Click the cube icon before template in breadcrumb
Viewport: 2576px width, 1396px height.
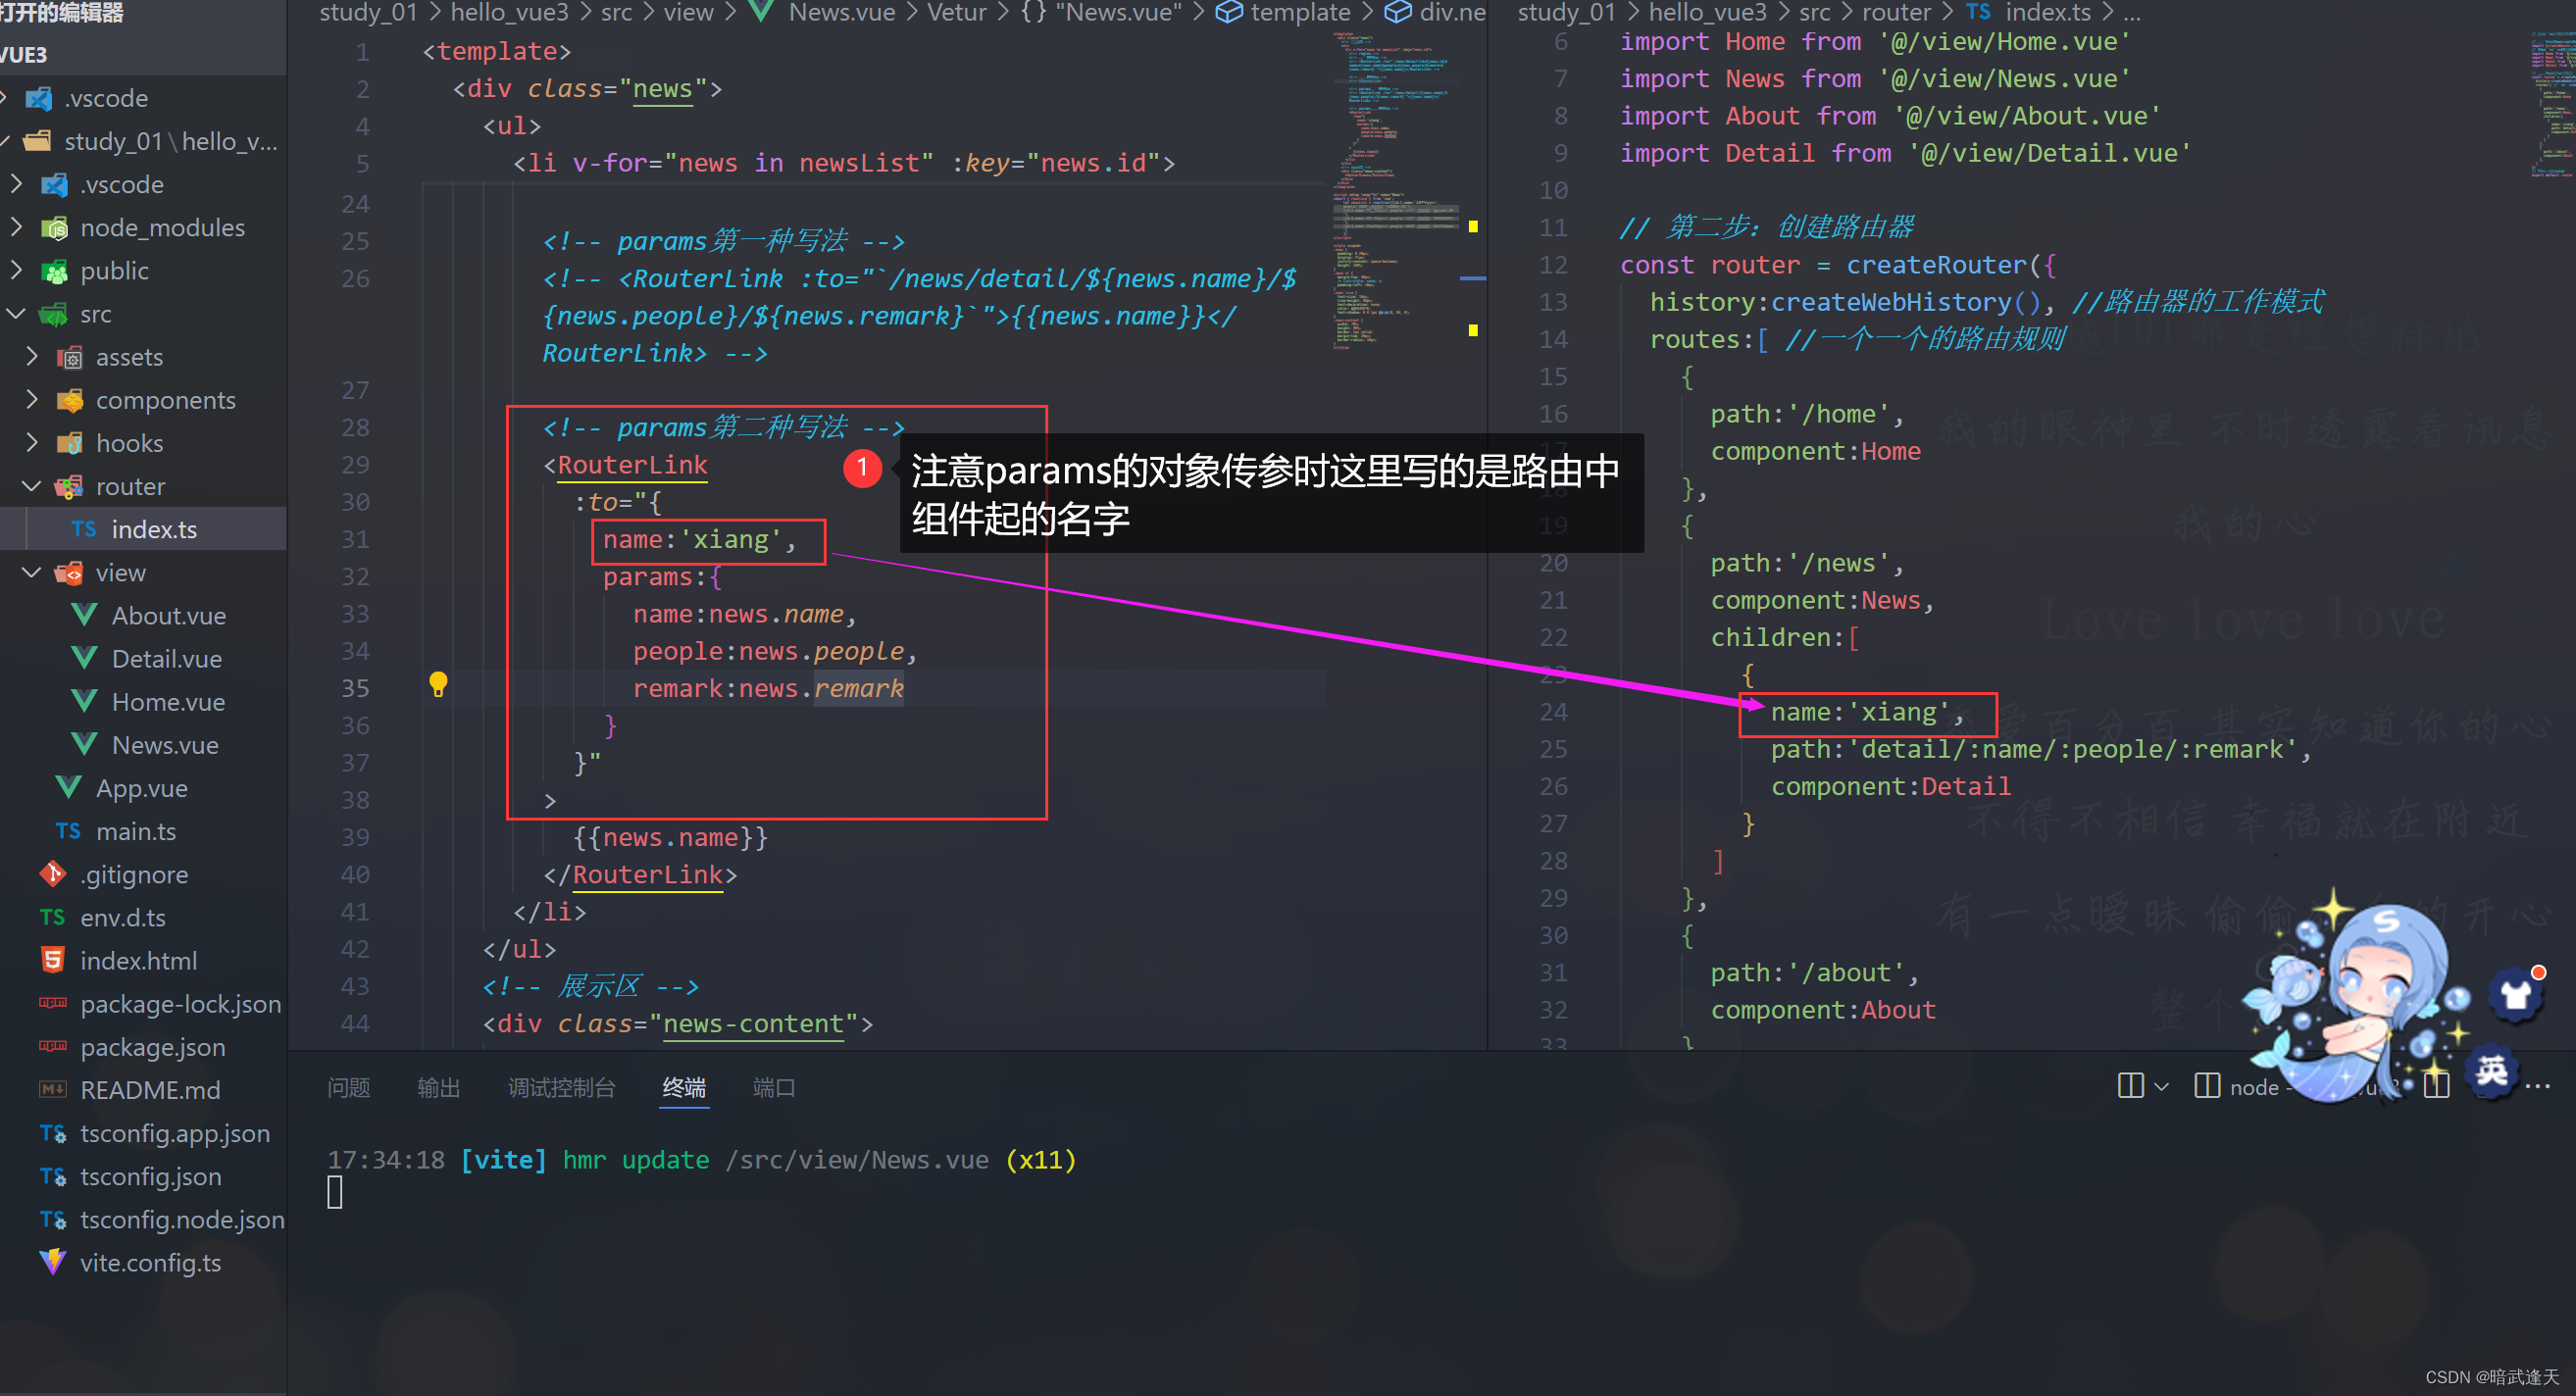tap(1228, 12)
